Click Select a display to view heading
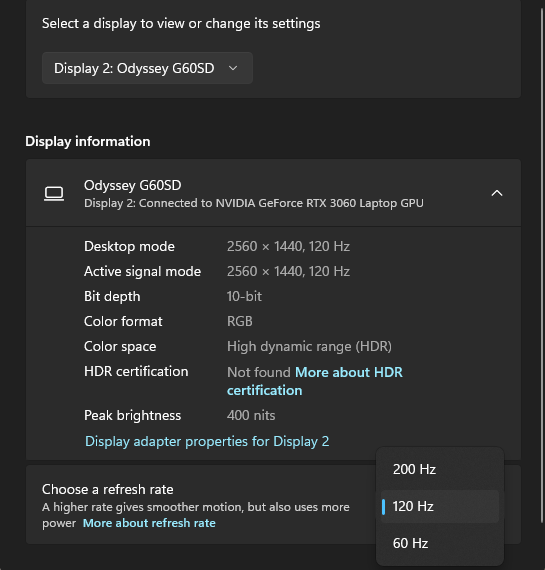Image resolution: width=545 pixels, height=570 pixels. 181,24
